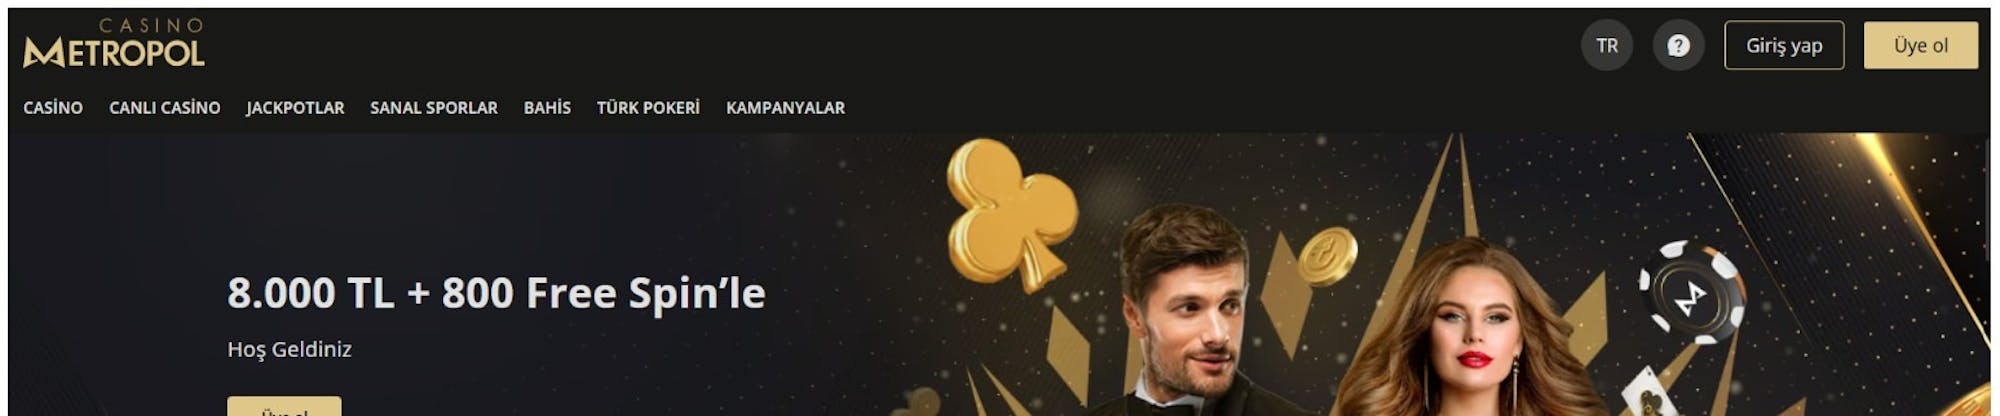
Task: Click the 8.000 TL + 800 Free Spin'le headline
Action: (x=496, y=293)
